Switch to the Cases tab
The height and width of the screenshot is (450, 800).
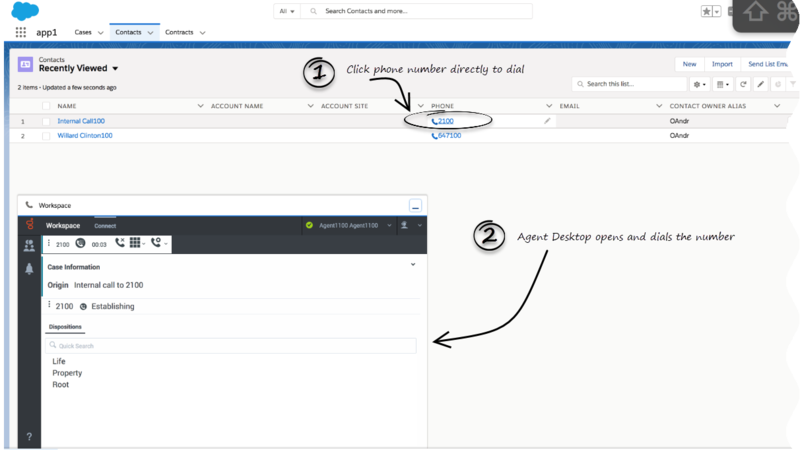(83, 32)
